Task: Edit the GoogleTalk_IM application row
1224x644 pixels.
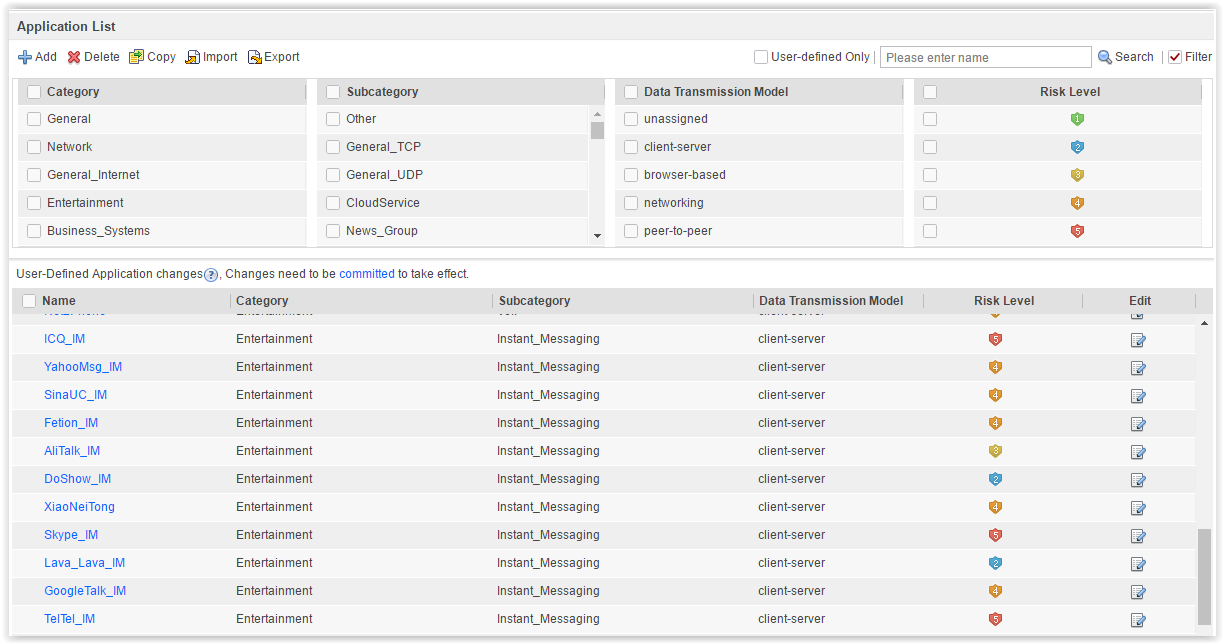Action: click(1138, 591)
